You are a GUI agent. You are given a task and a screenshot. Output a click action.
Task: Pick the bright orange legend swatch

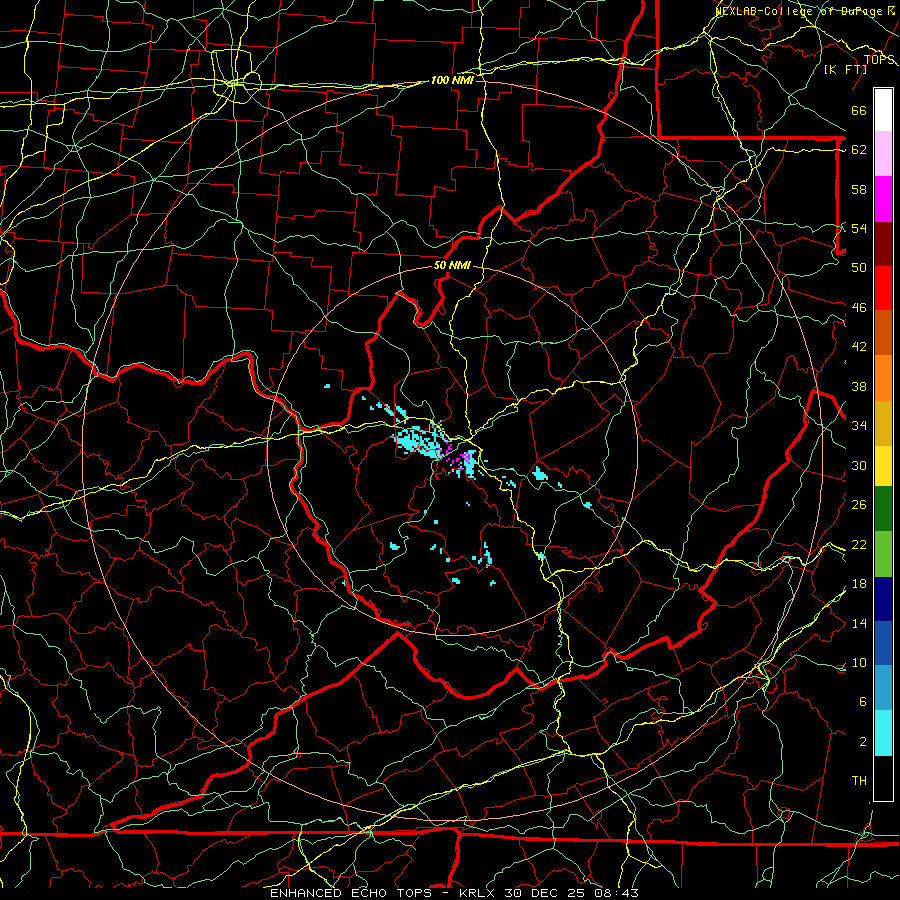coord(883,378)
